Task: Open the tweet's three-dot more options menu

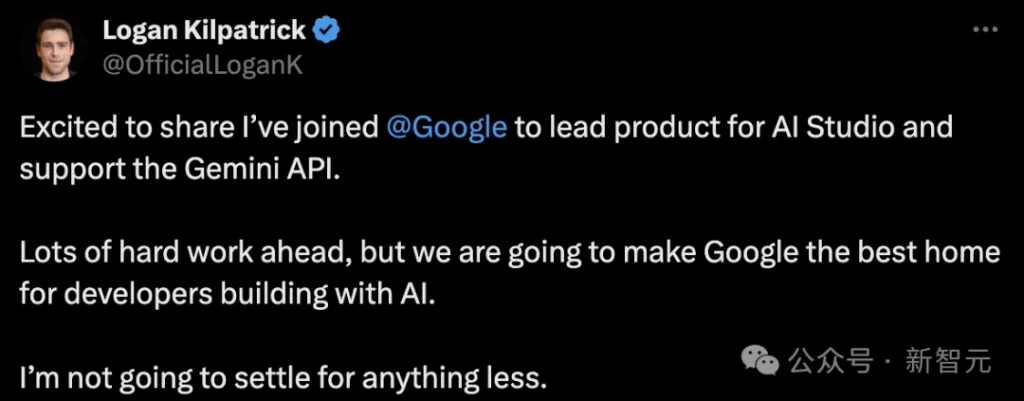Action: (984, 30)
